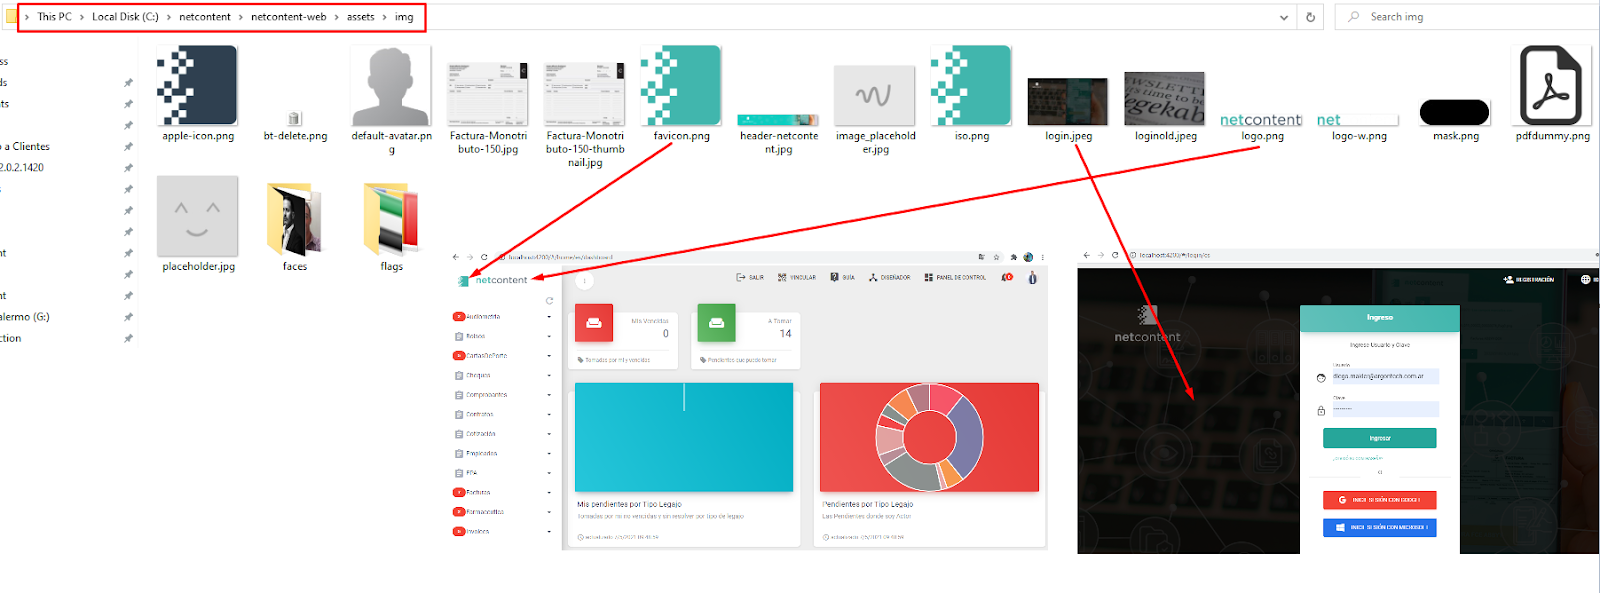Go back in the dashboard browser
The width and height of the screenshot is (1600, 593).
(456, 257)
